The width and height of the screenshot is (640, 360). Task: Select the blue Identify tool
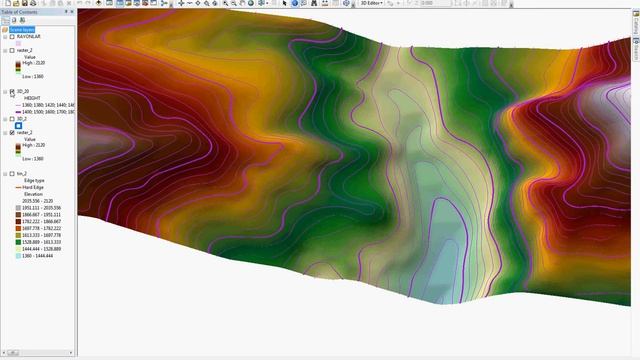pyautogui.click(x=295, y=3)
